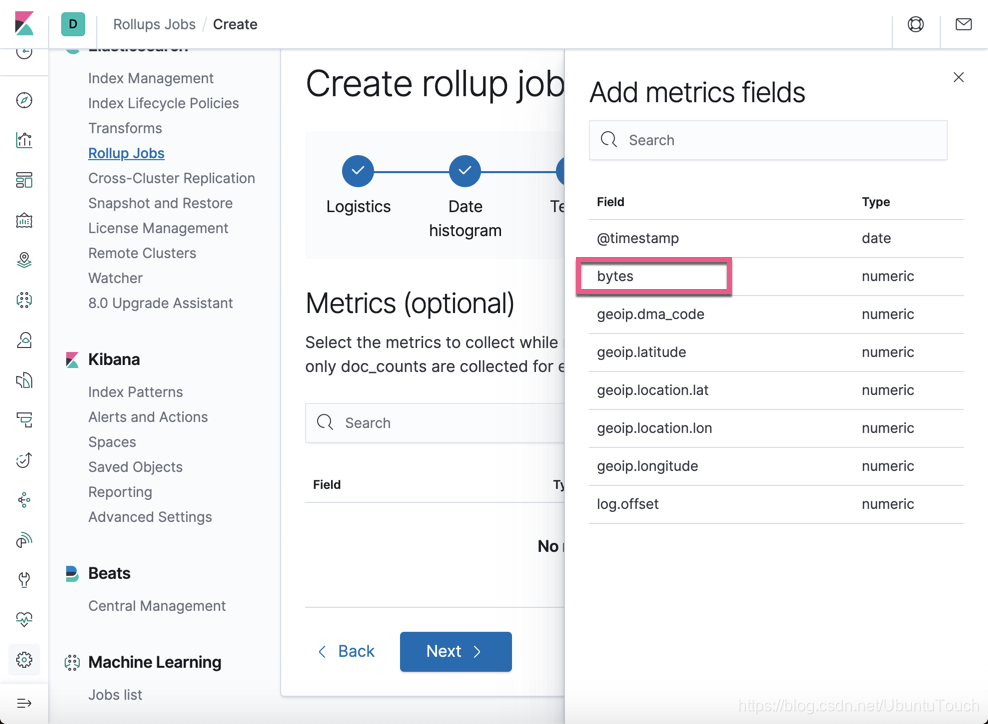Open Reporting under Kibana
The height and width of the screenshot is (724, 988).
(120, 492)
